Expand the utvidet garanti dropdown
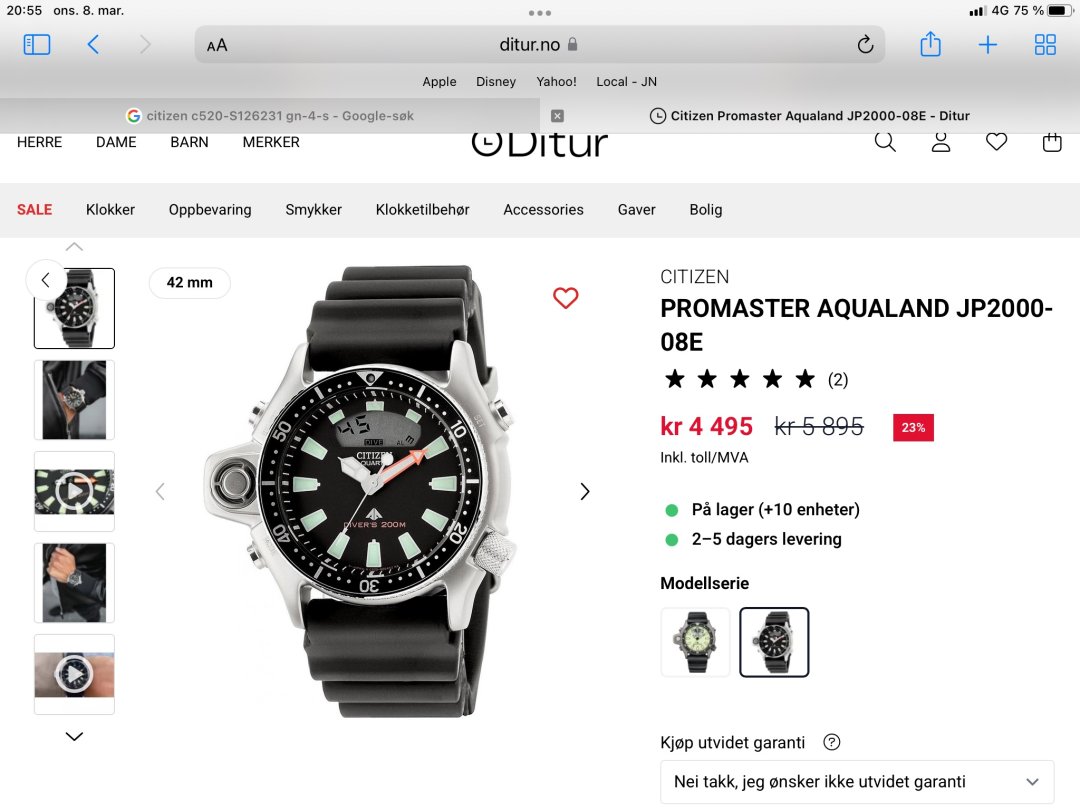The image size is (1080, 810). point(857,782)
